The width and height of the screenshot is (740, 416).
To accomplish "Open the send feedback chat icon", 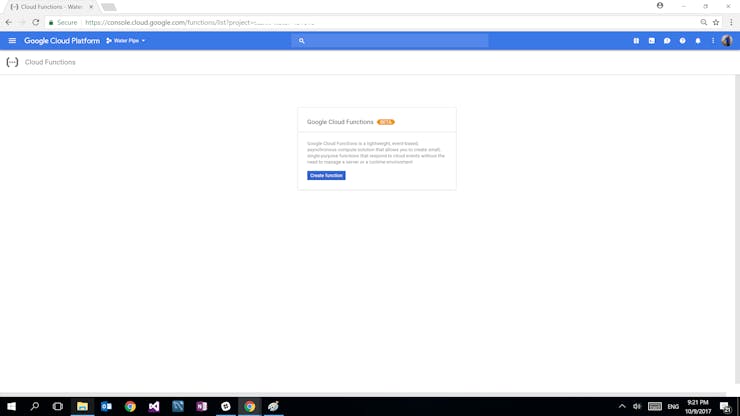I will coord(667,41).
